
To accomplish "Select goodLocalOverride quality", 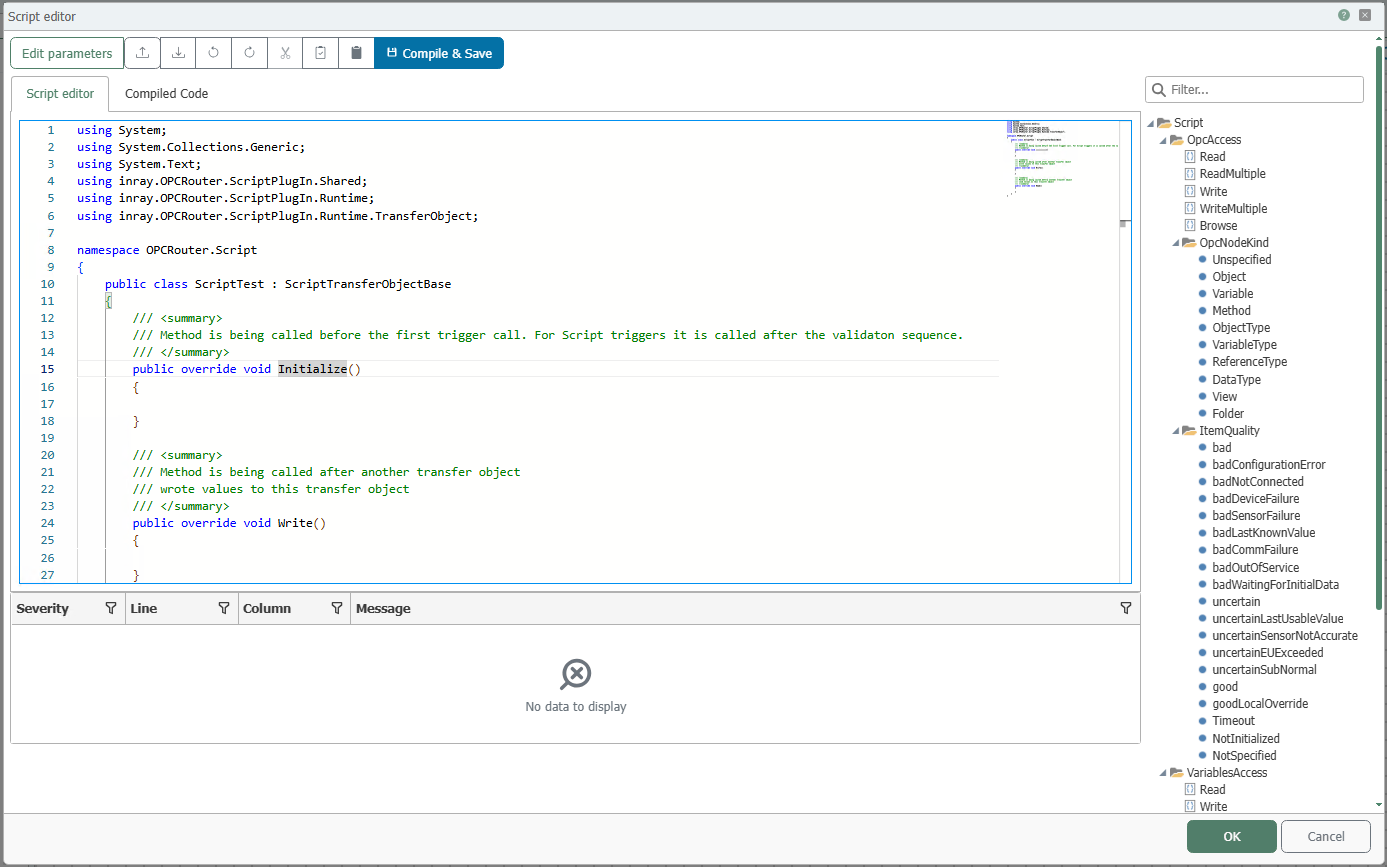I will (1260, 704).
